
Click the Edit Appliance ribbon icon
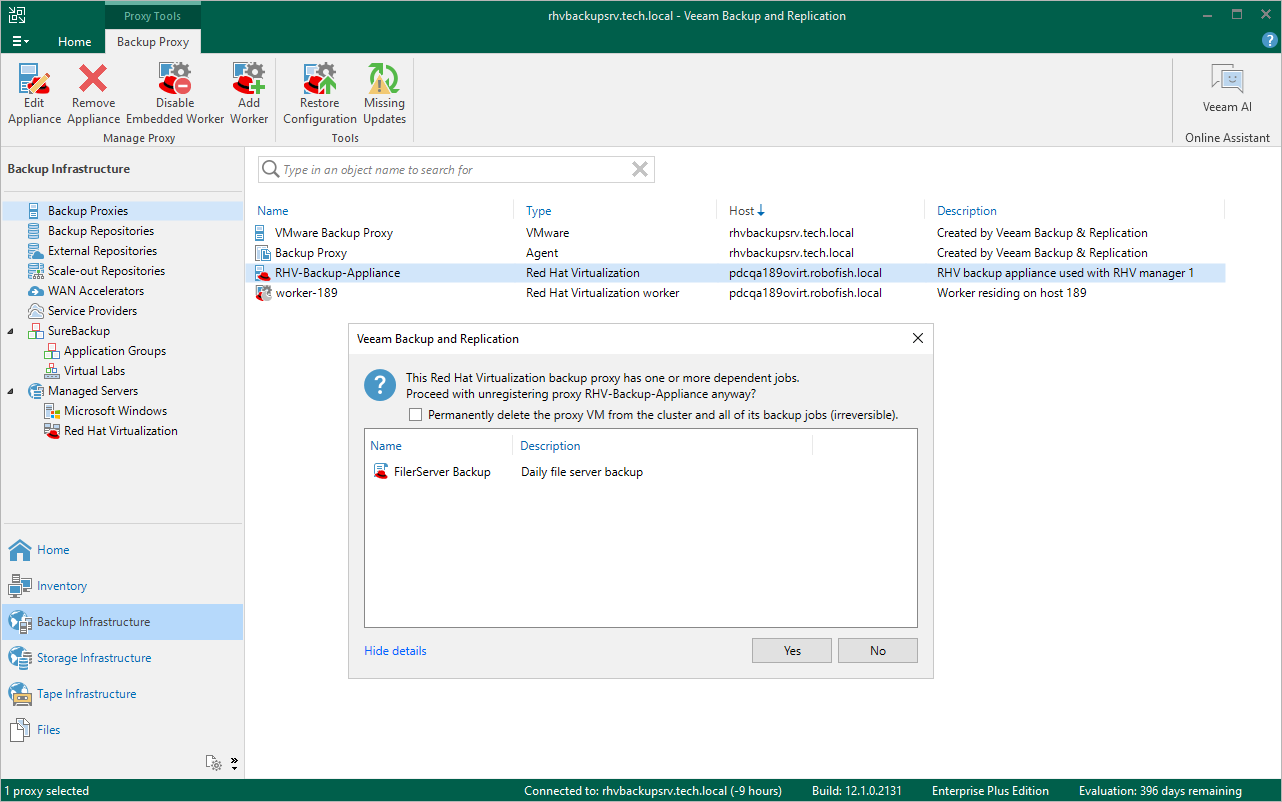34,78
